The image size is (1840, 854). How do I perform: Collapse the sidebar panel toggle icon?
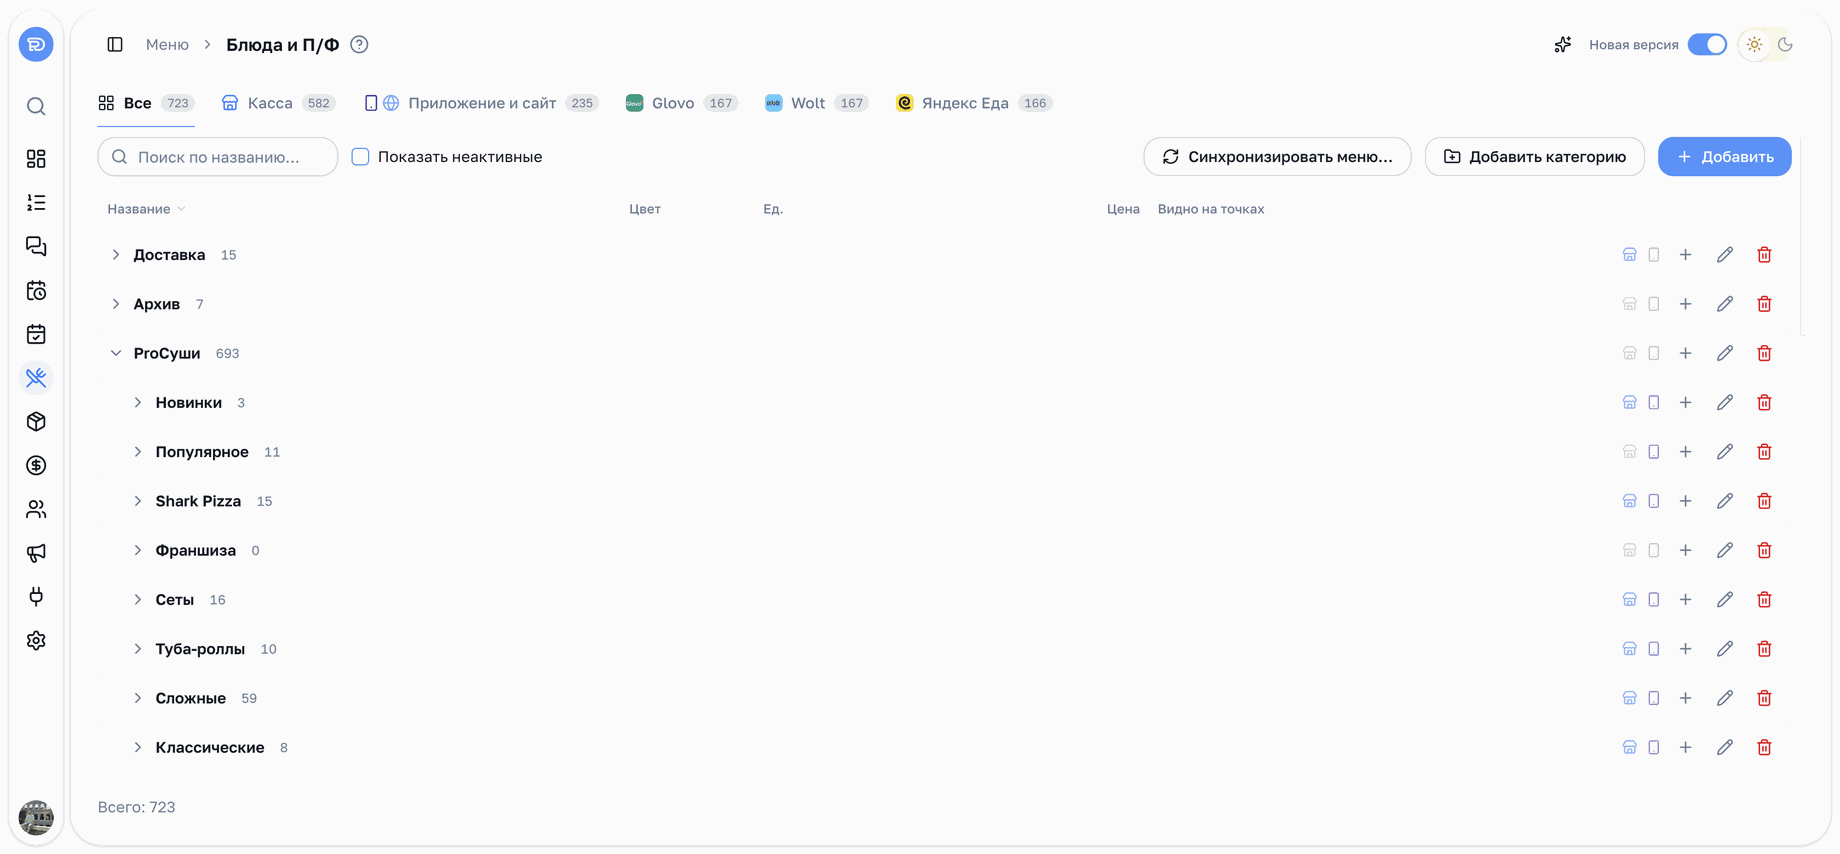[115, 44]
